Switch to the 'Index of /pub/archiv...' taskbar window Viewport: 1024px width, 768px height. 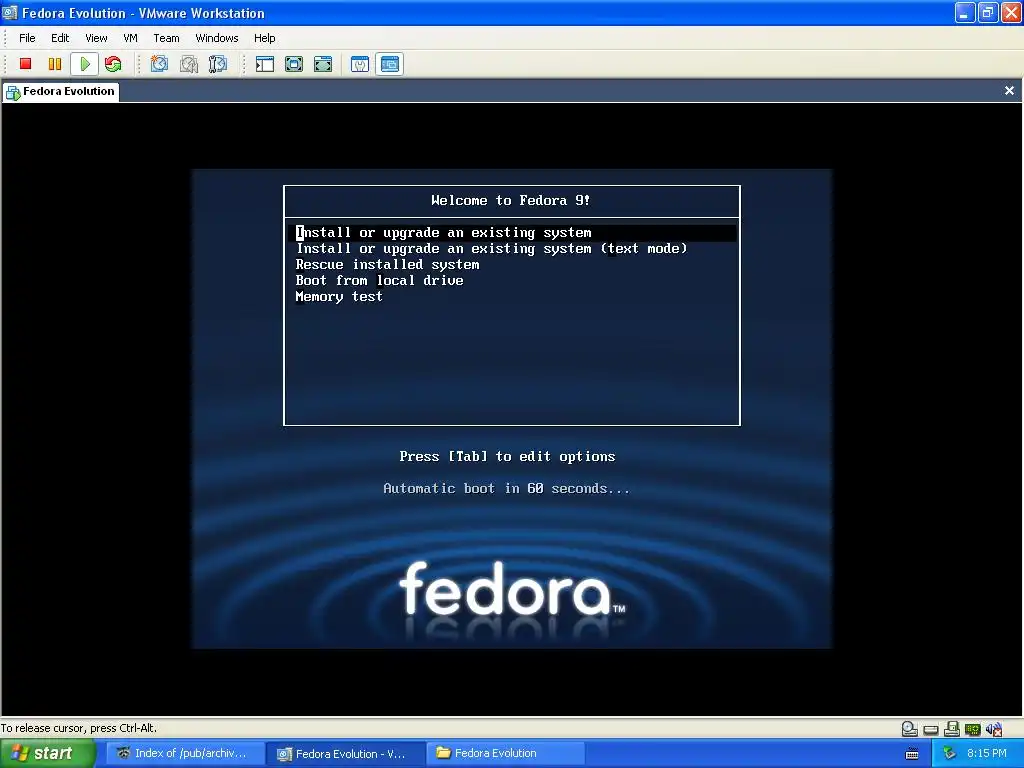pyautogui.click(x=183, y=754)
